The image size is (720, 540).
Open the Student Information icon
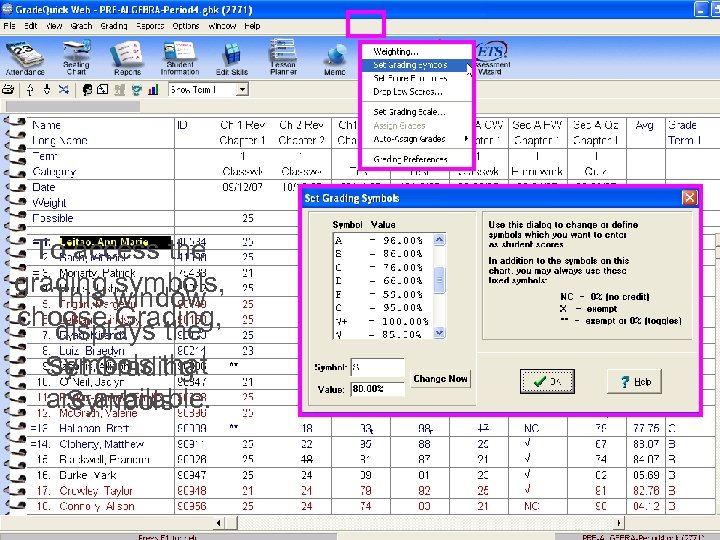pyautogui.click(x=180, y=58)
